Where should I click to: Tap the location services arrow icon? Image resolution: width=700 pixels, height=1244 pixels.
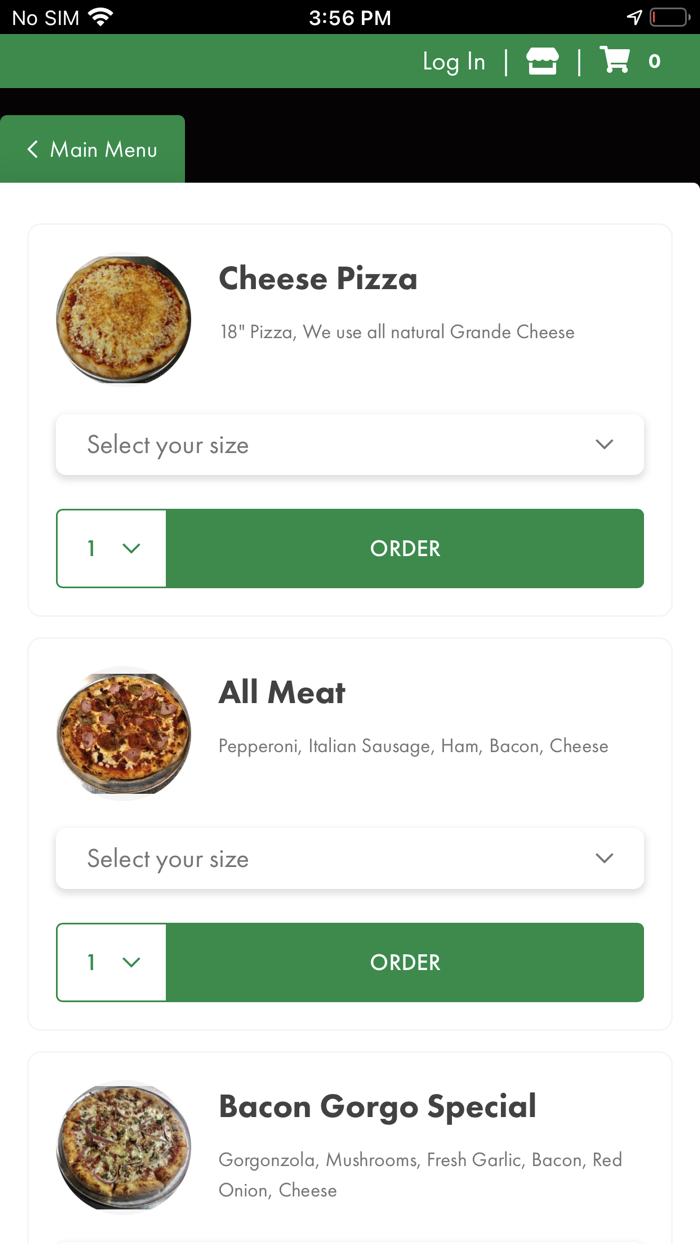coord(634,17)
